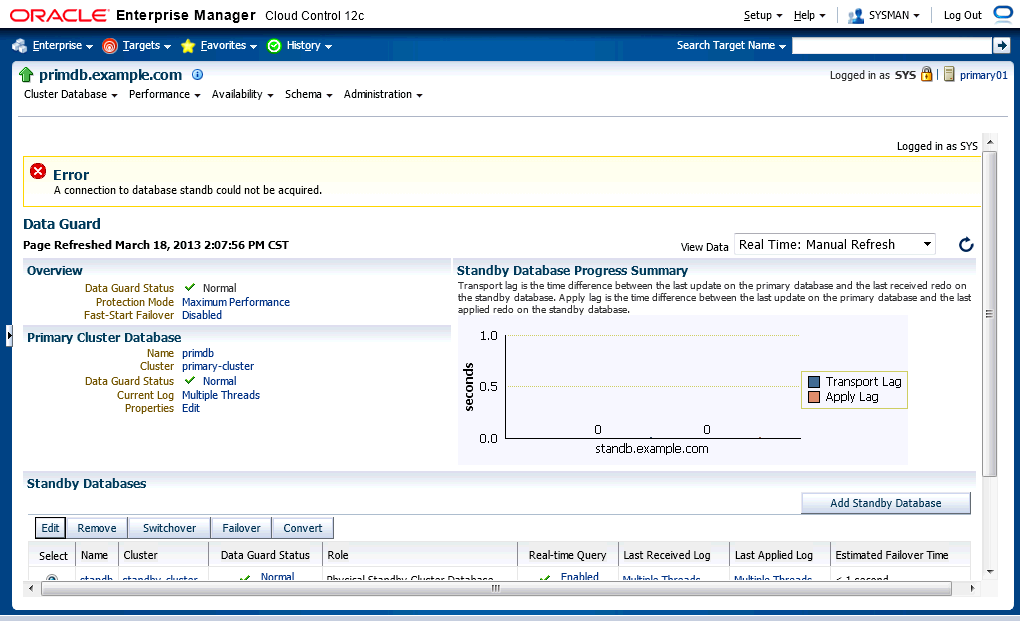Click the Transport Lag legend swatch
1020x621 pixels.
coord(814,382)
